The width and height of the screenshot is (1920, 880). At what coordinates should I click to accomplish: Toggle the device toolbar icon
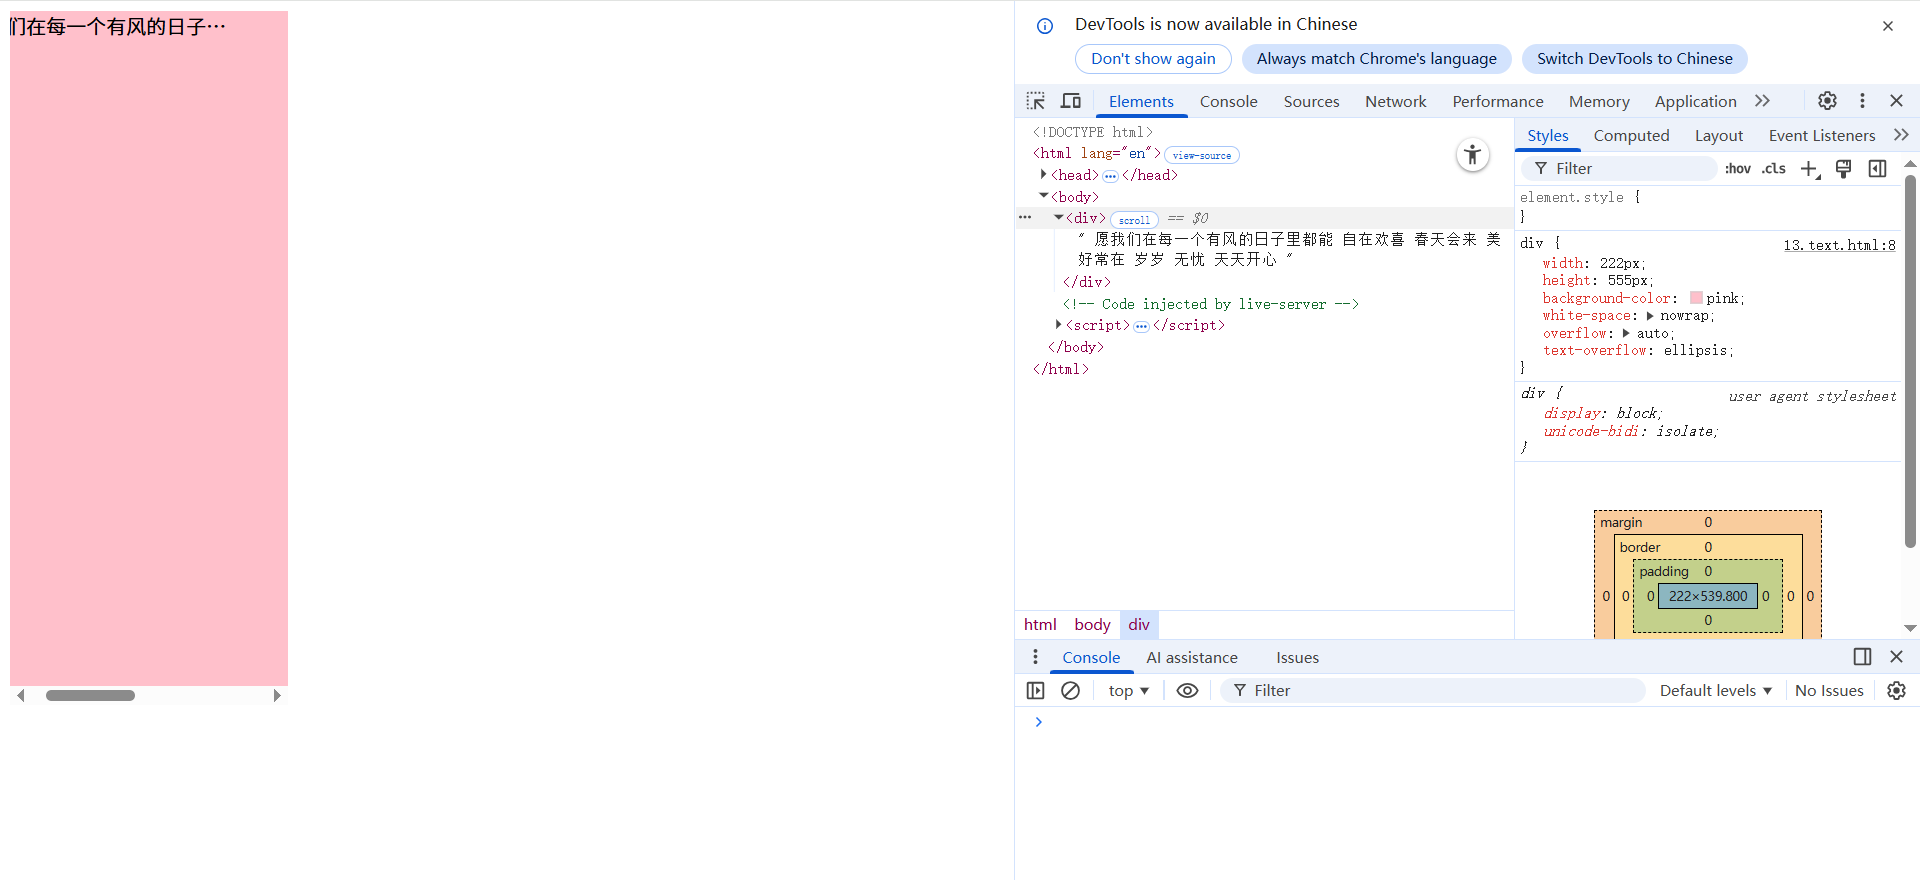click(1071, 101)
